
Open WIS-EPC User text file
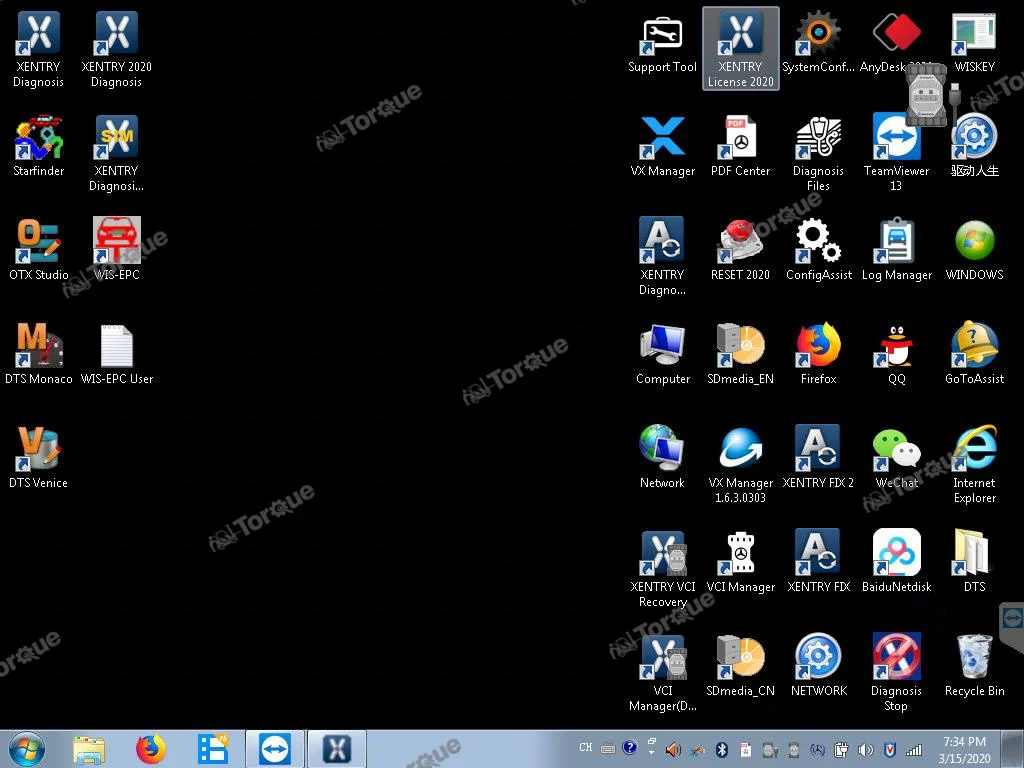click(x=116, y=353)
